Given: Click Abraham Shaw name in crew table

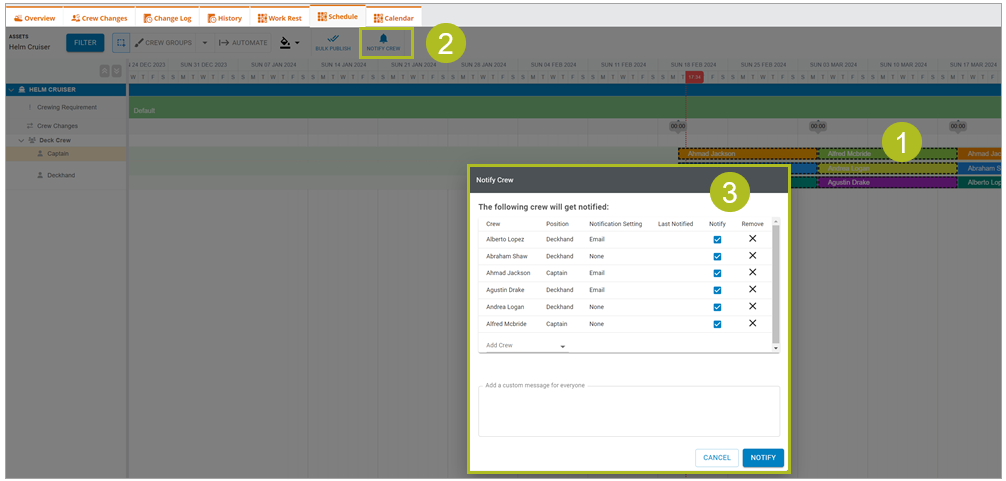Looking at the screenshot, I should click(x=506, y=256).
